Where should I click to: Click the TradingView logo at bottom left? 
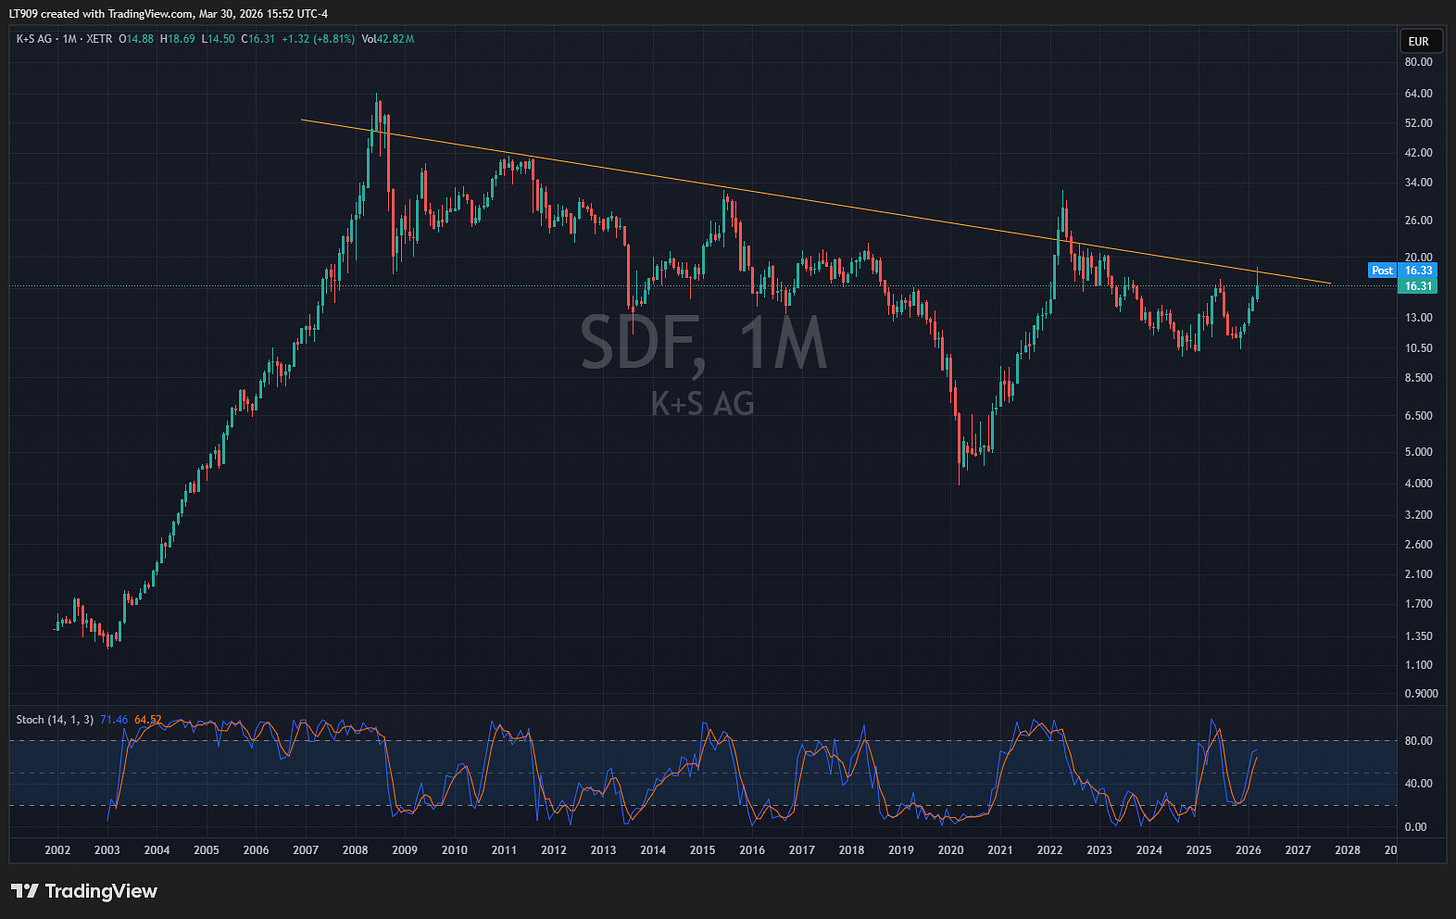pos(84,890)
